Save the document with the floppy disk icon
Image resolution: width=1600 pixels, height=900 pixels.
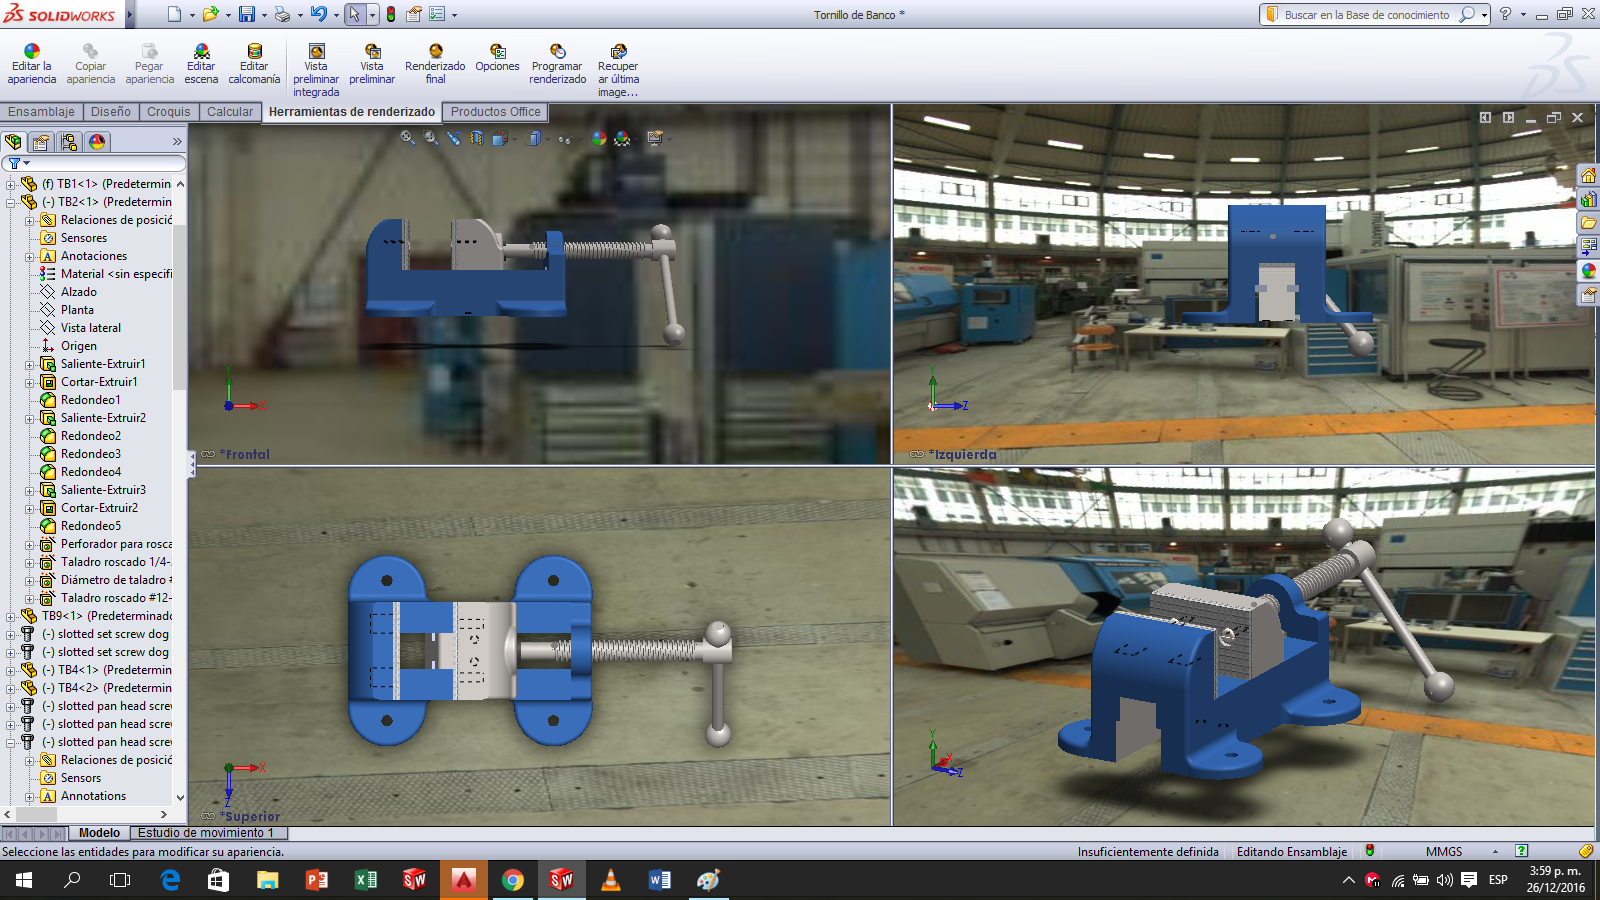tap(246, 14)
